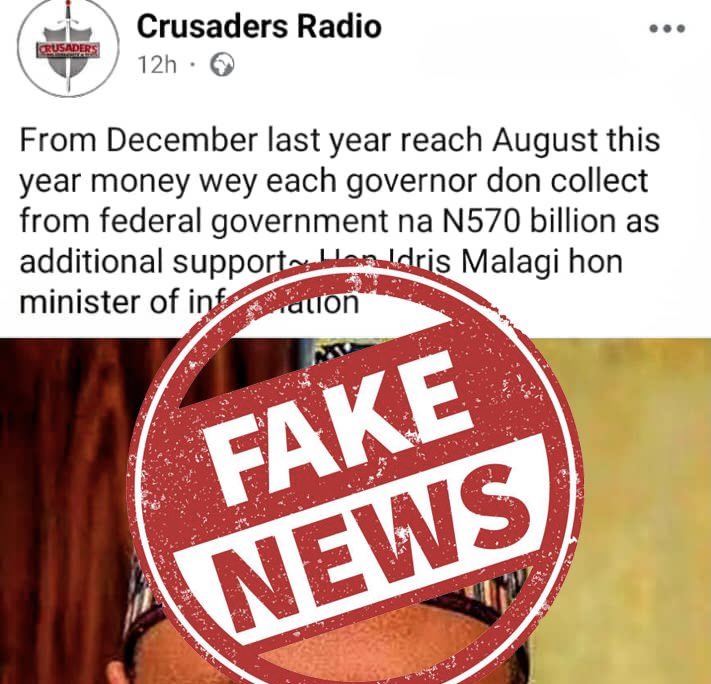
Task: Open the Crusaders Radio profile picture
Action: click(x=68, y=48)
